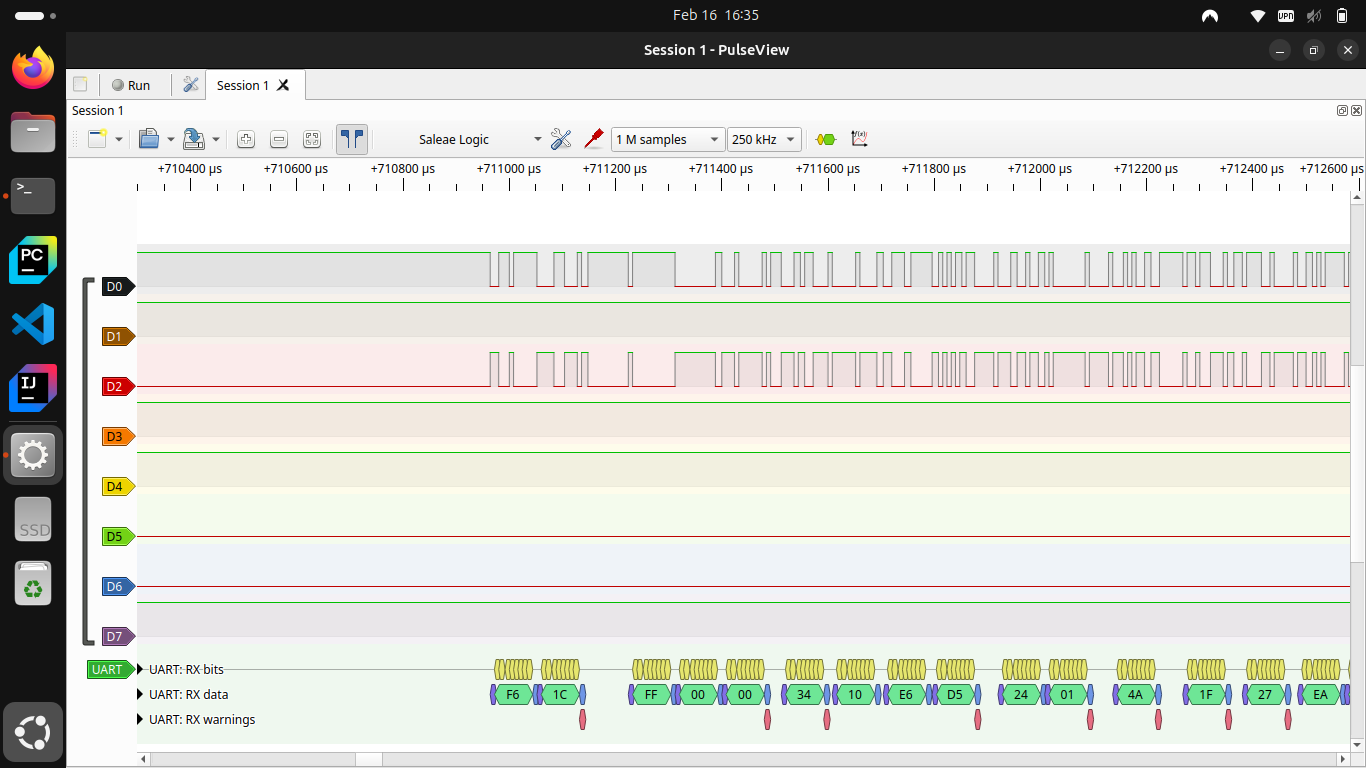Open the new view dropdown arrow
Image resolution: width=1366 pixels, height=768 pixels.
[x=119, y=139]
